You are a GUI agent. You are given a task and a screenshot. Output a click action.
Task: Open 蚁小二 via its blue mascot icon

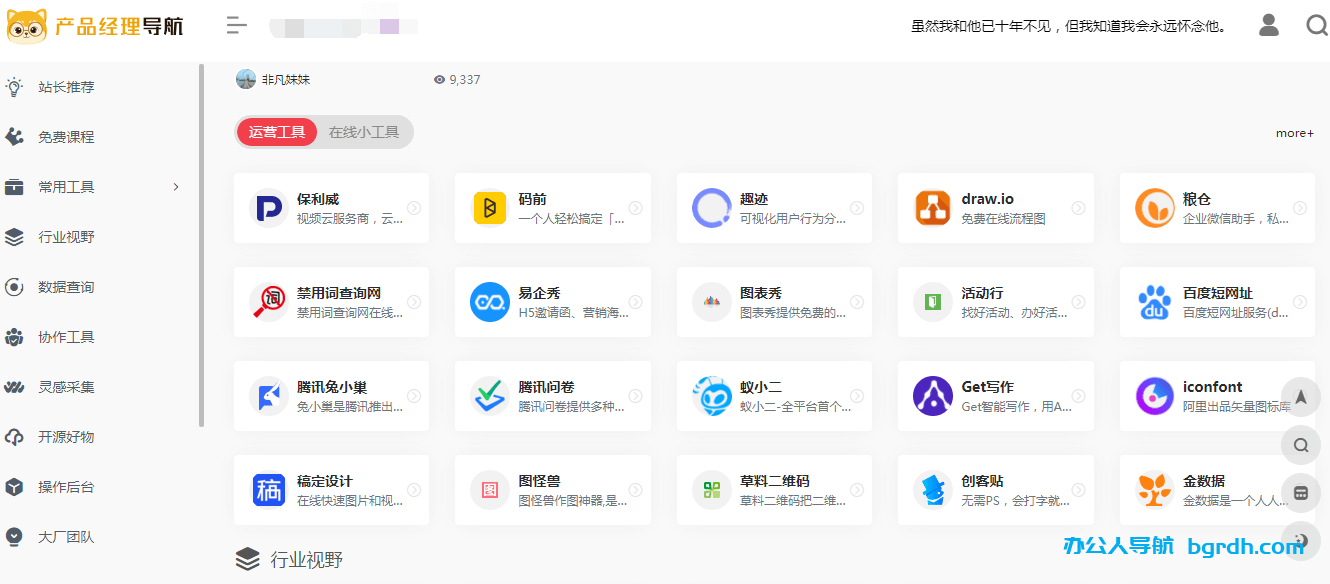click(711, 395)
